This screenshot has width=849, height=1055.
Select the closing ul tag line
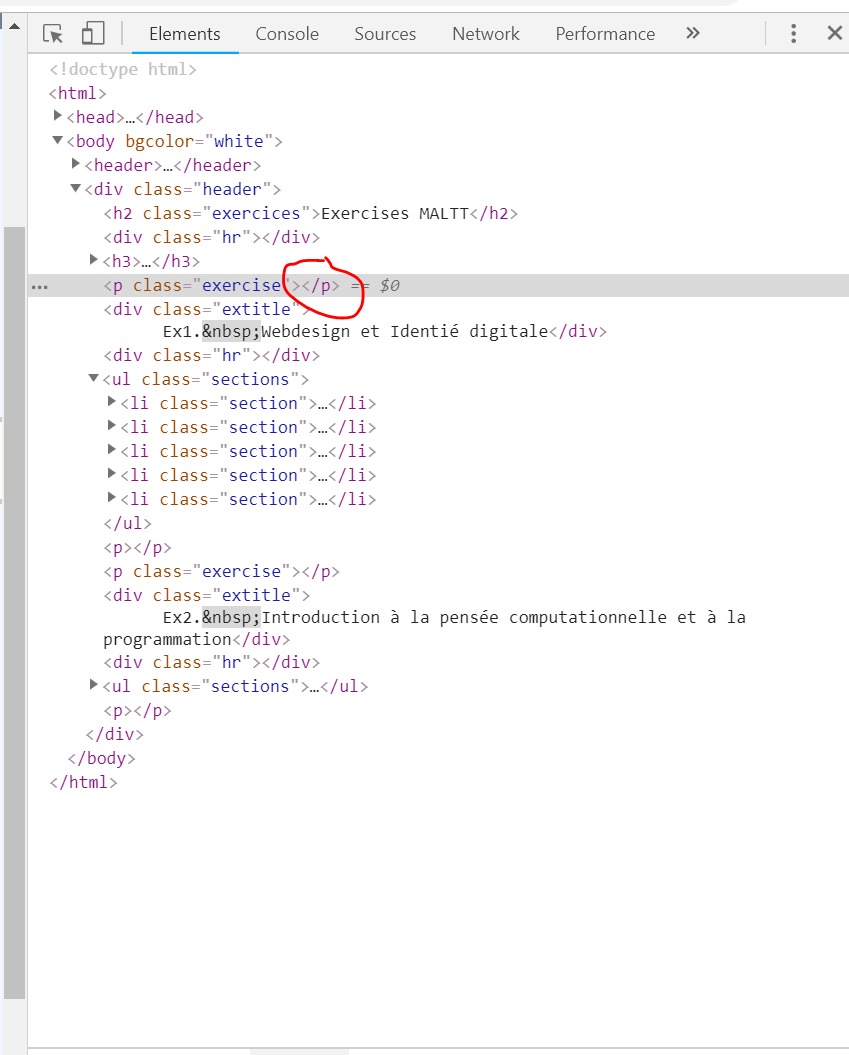click(128, 523)
